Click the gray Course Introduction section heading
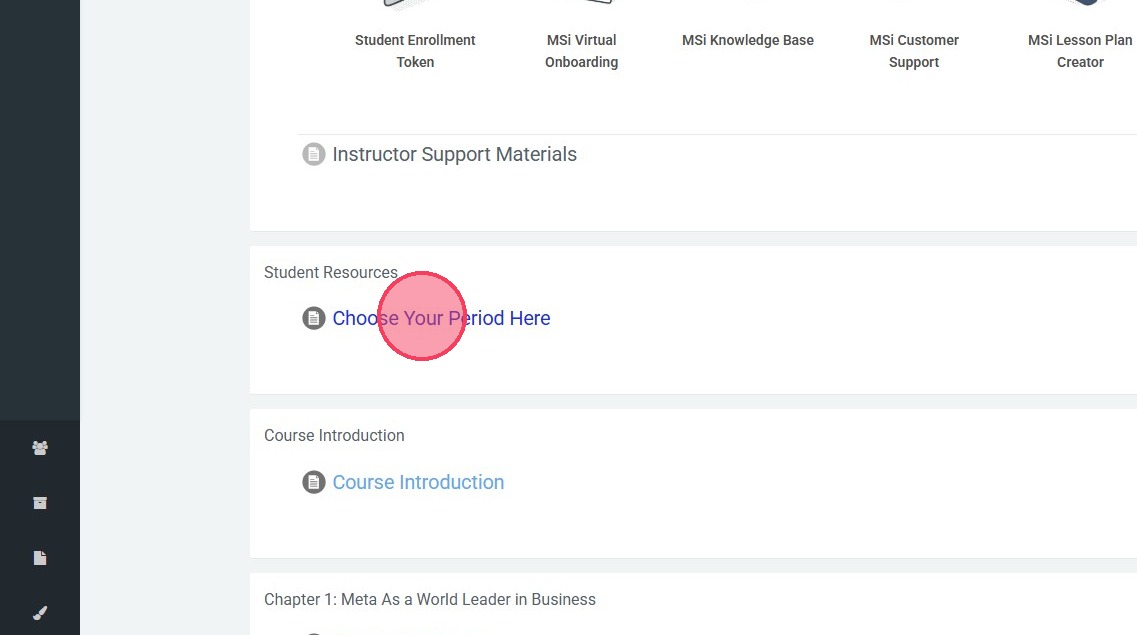Image resolution: width=1137 pixels, height=635 pixels. 334,435
